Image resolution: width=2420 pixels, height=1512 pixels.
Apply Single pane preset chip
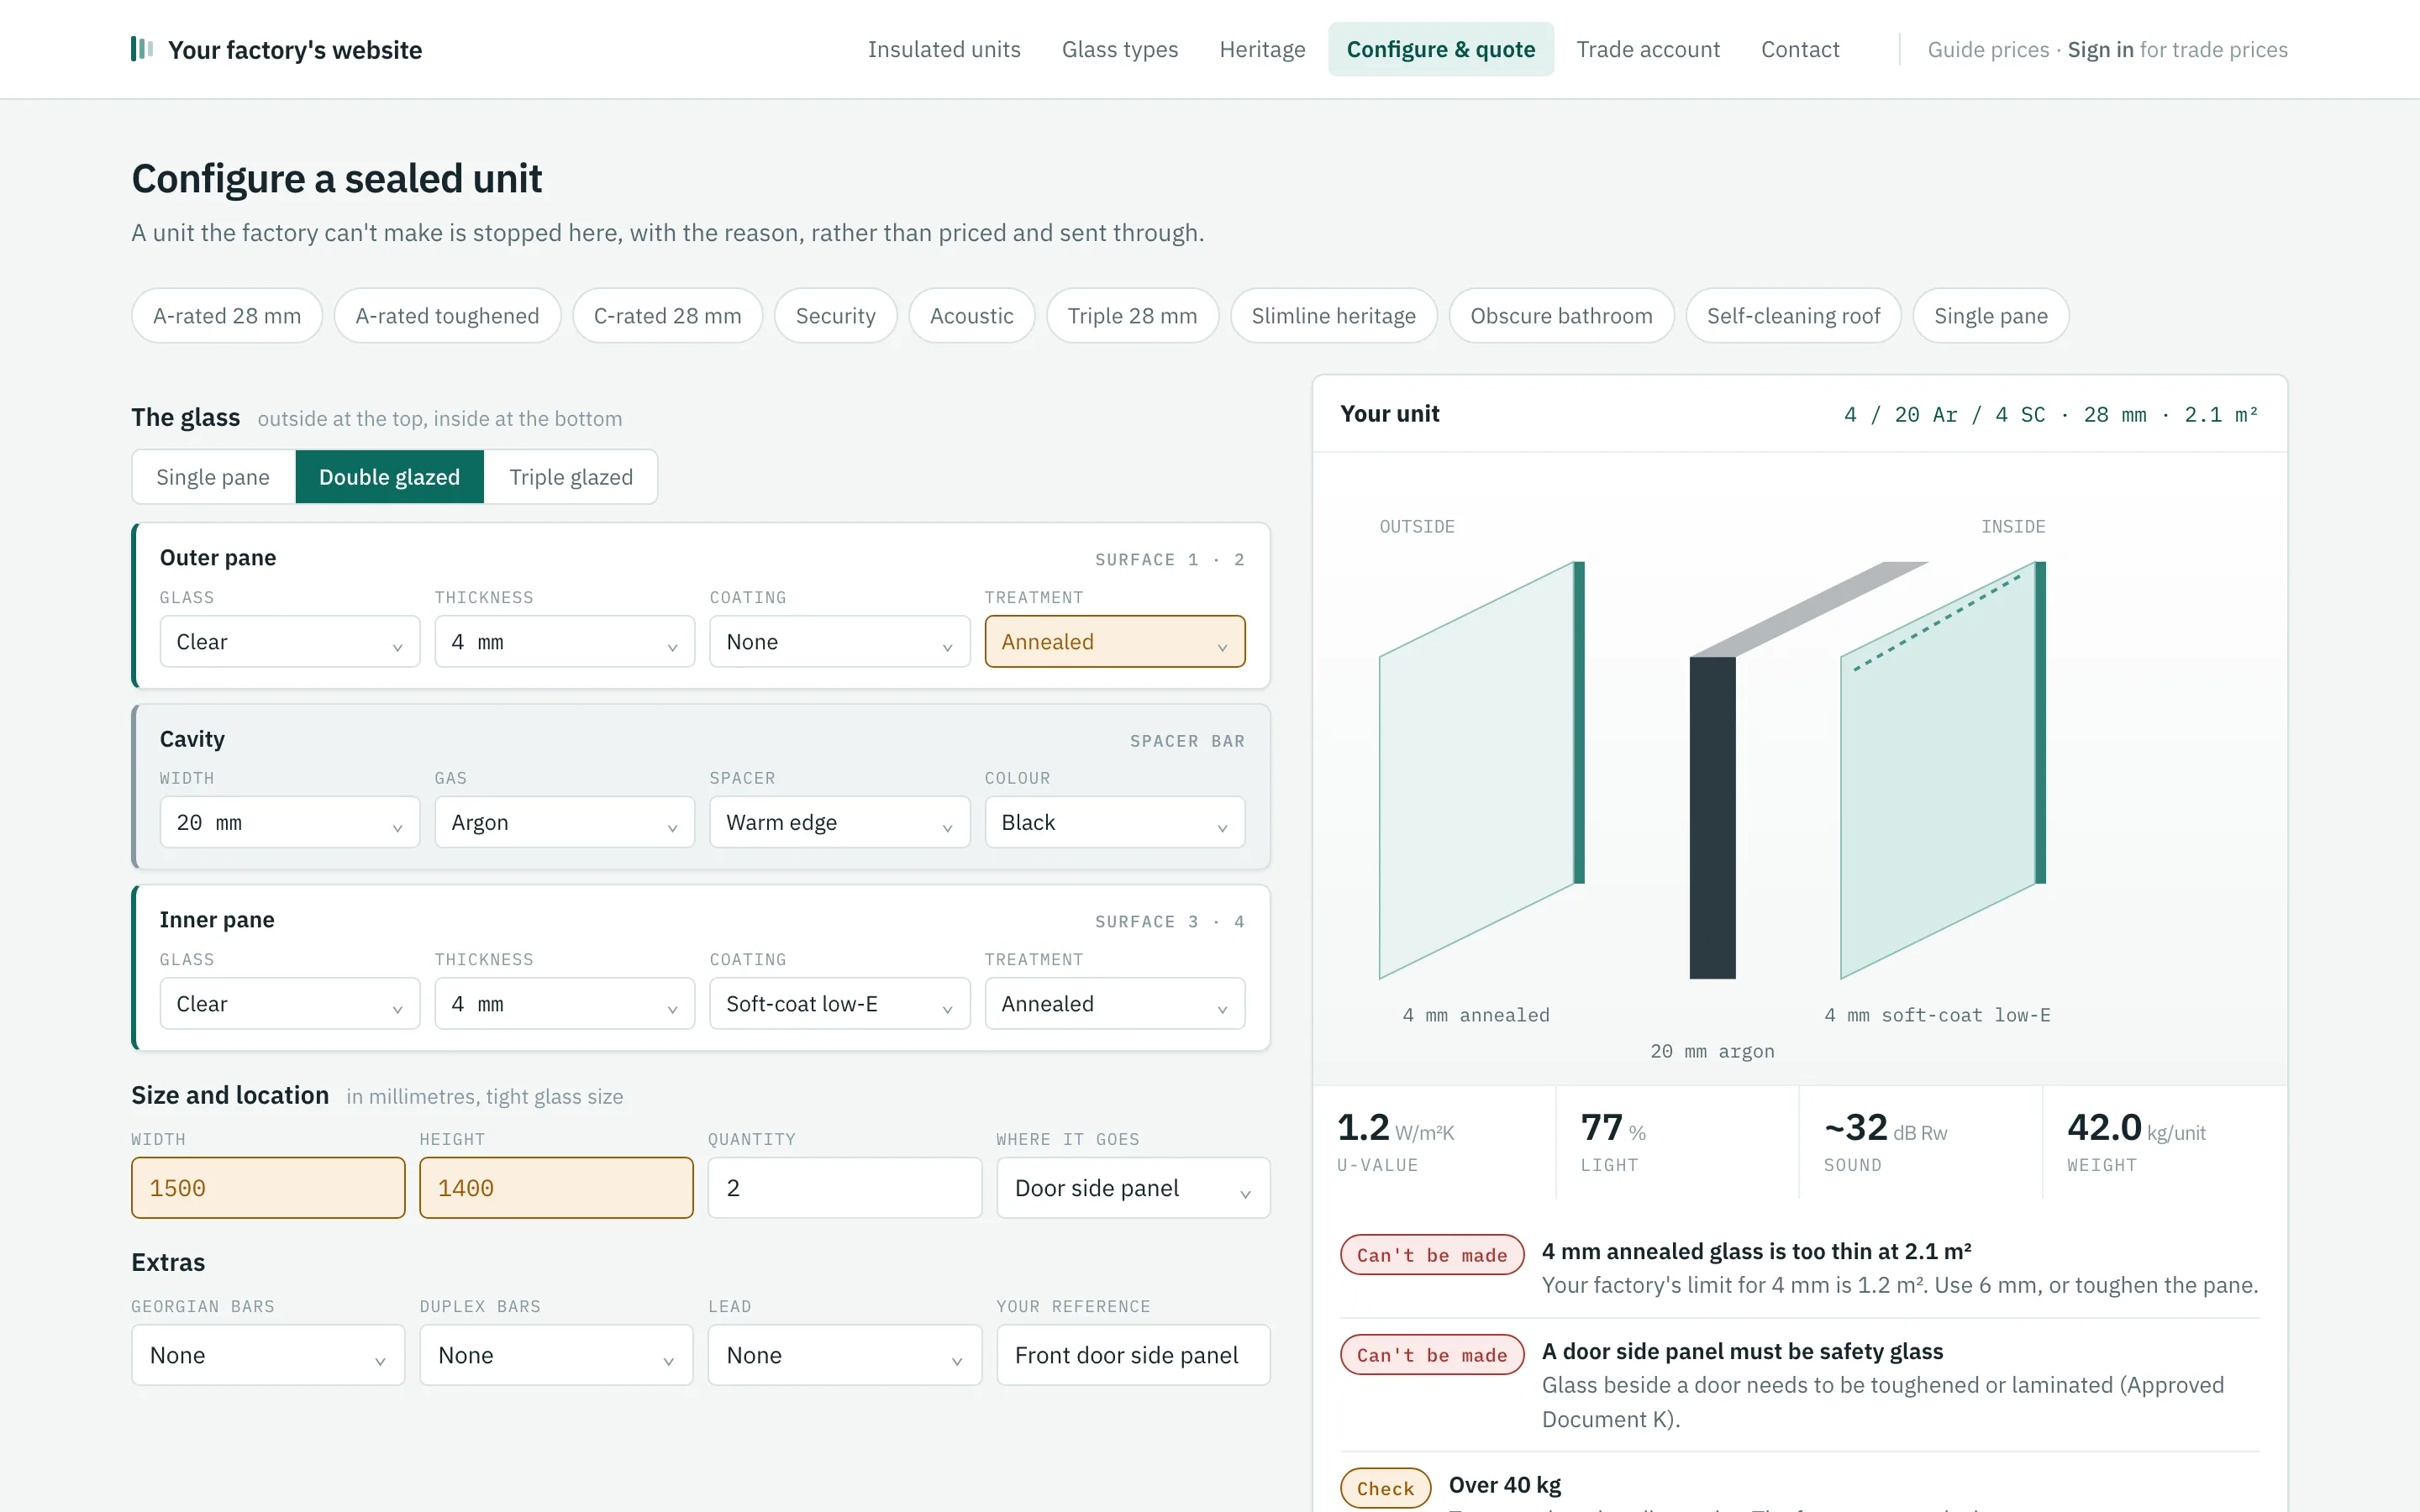click(x=1990, y=316)
